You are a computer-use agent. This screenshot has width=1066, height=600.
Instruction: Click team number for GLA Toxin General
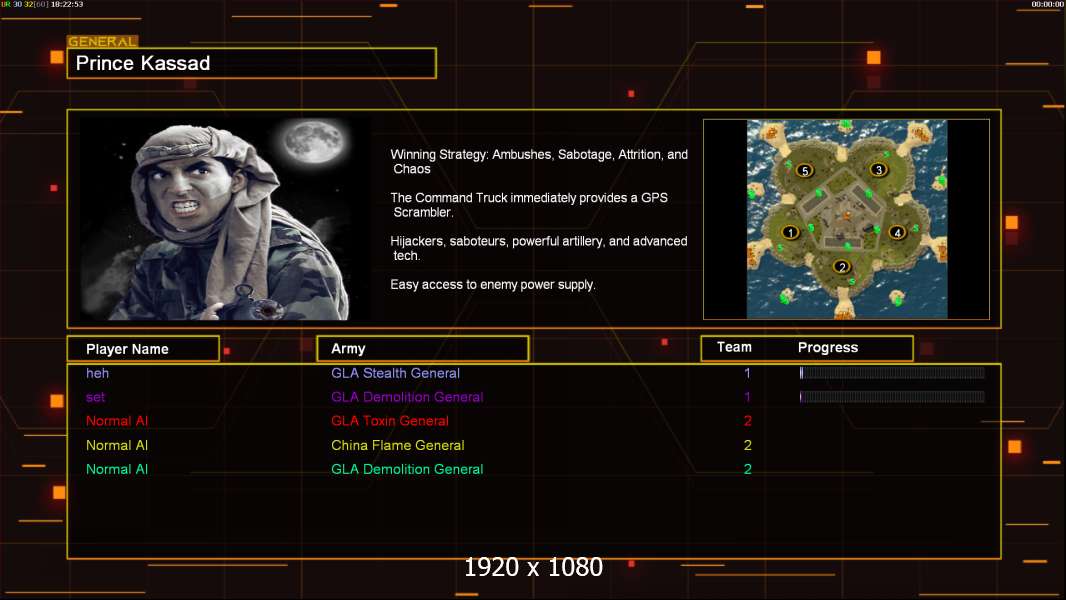[747, 421]
